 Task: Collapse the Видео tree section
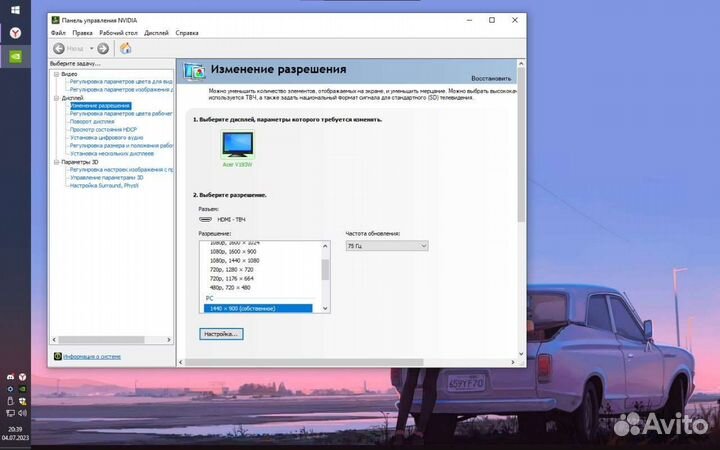click(x=56, y=74)
